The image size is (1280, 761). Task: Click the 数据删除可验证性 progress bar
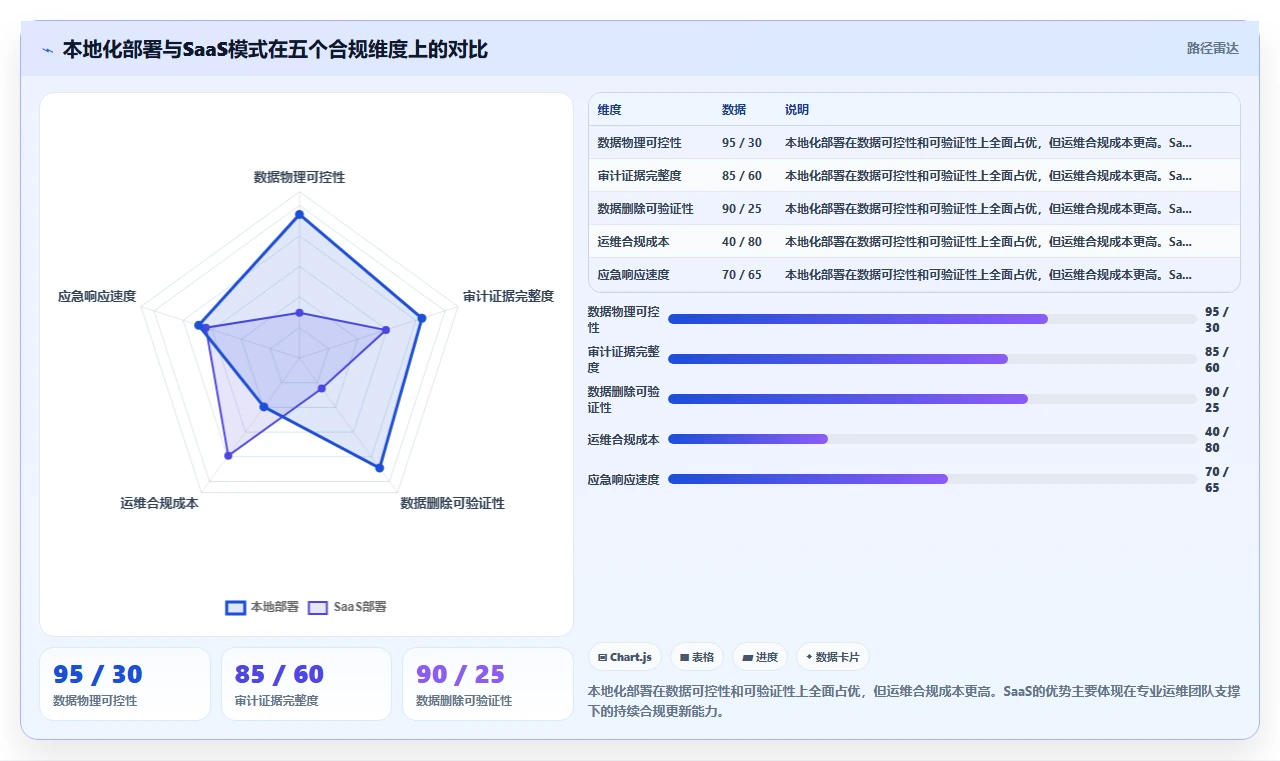pos(932,399)
